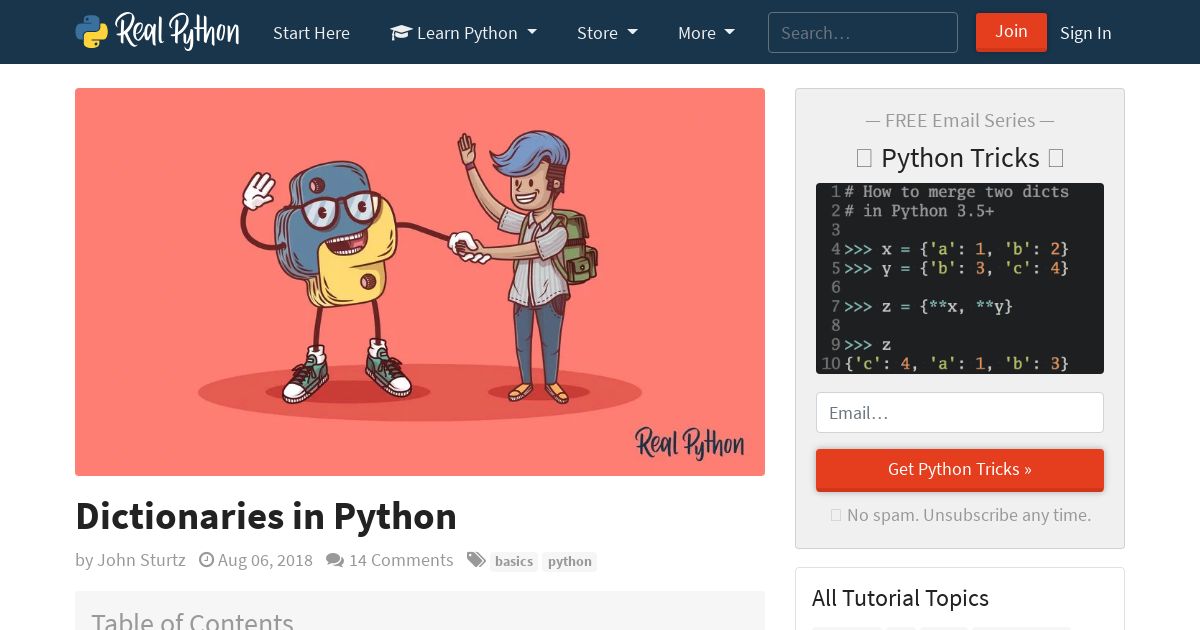Viewport: 1200px width, 630px height.
Task: Select the python tag
Action: pyautogui.click(x=570, y=562)
